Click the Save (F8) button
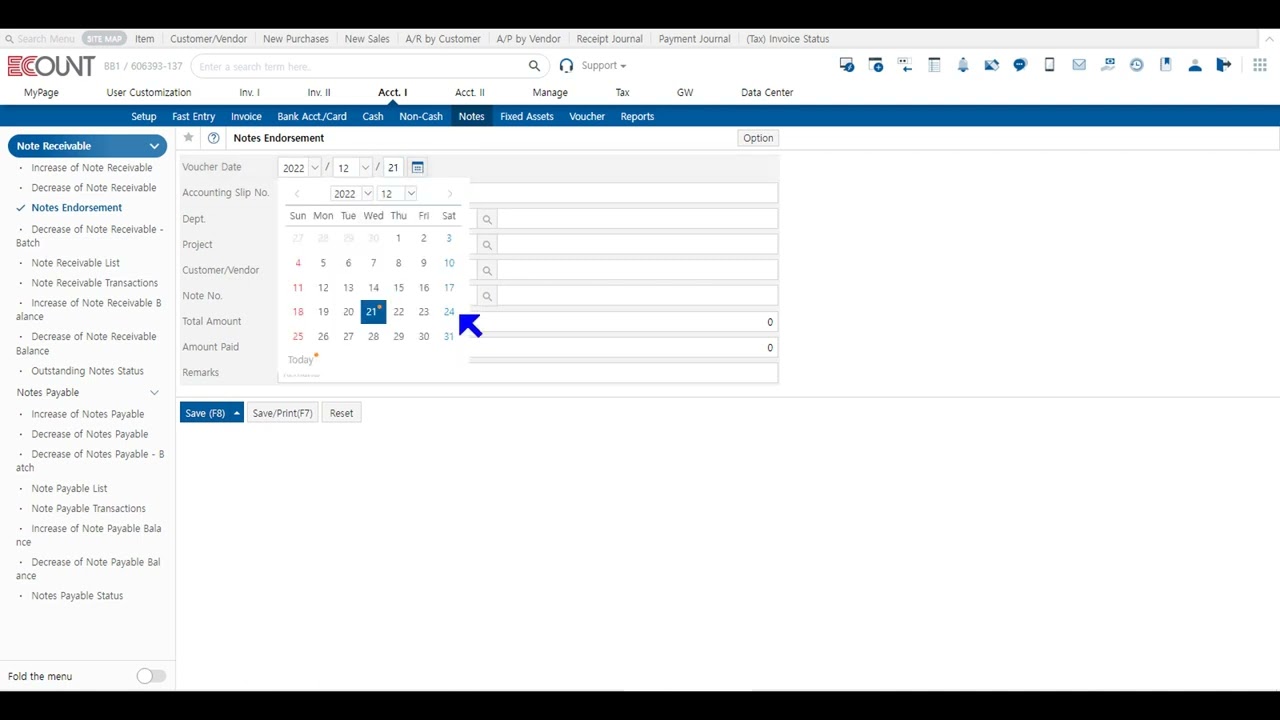 [x=205, y=413]
